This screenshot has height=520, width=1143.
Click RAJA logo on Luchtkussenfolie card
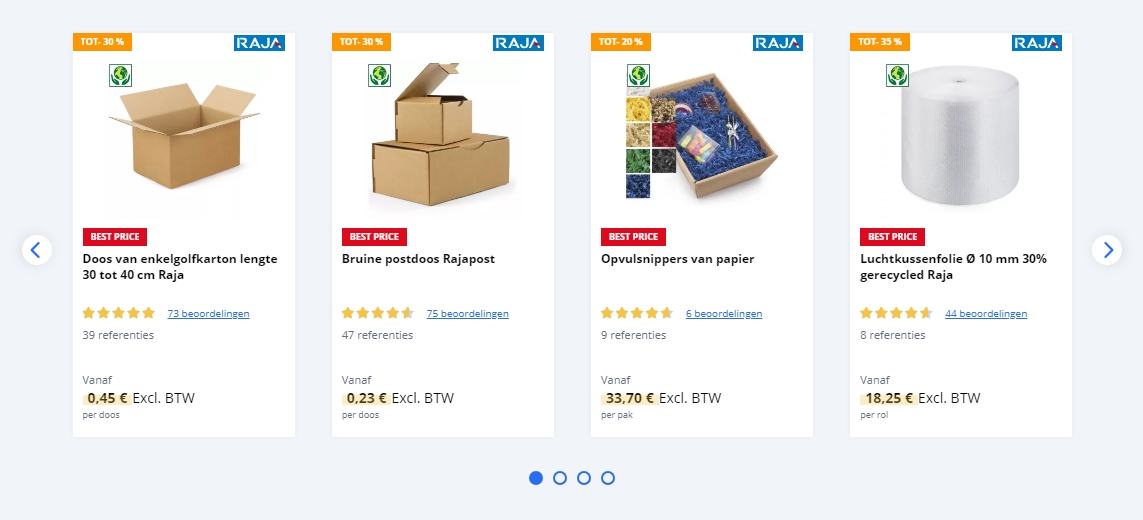click(x=1037, y=43)
